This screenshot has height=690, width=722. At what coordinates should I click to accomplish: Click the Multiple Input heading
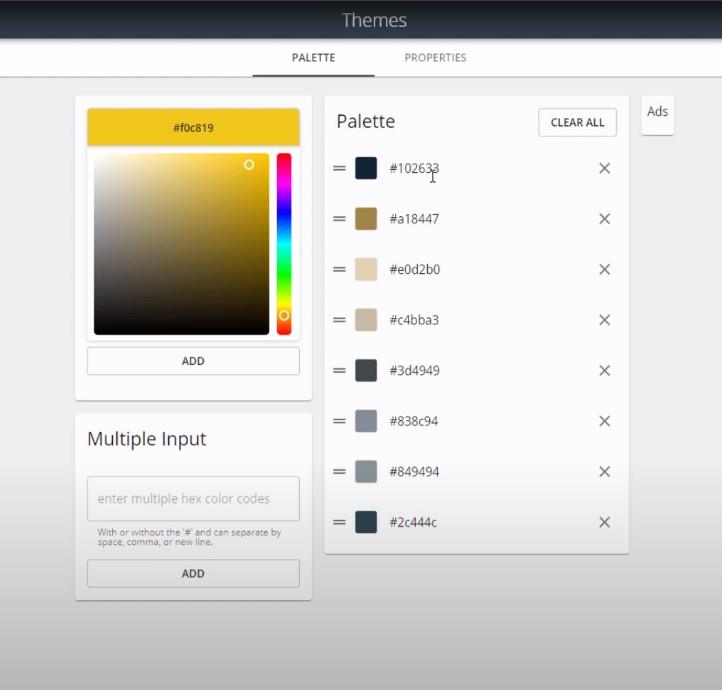point(147,439)
